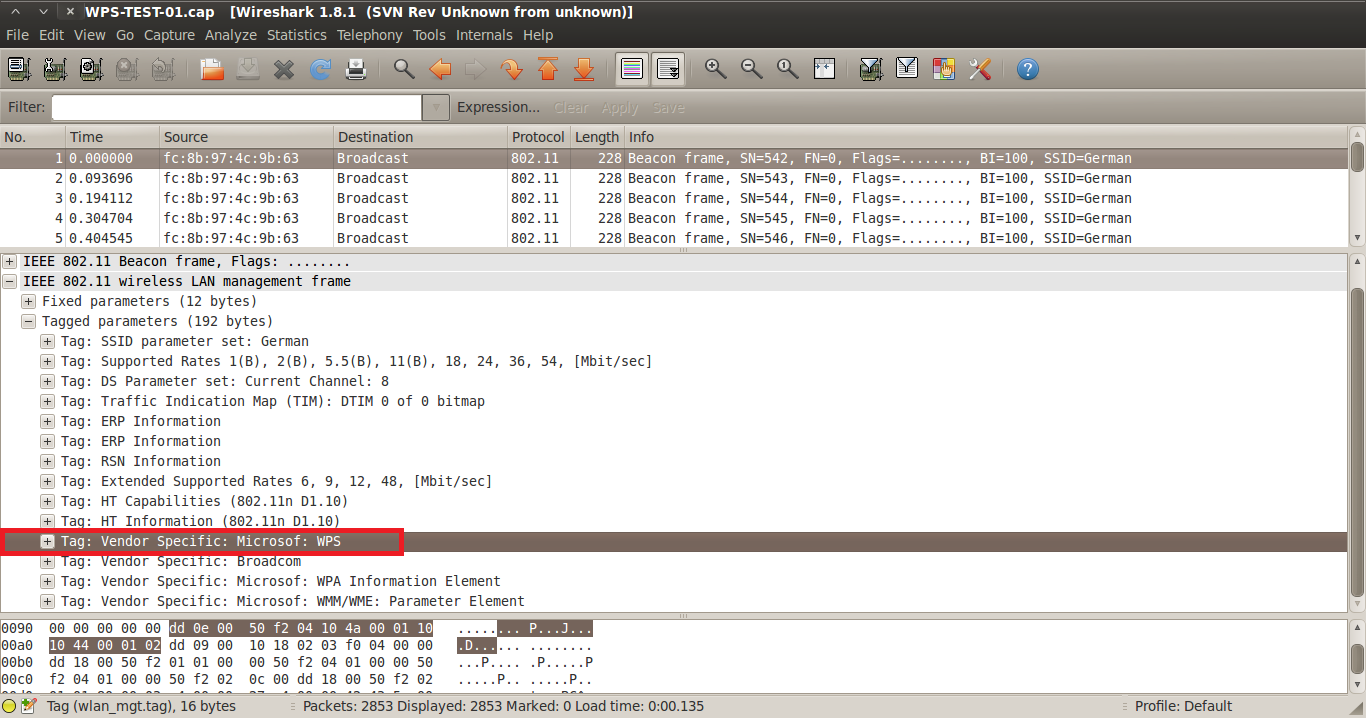Expand HT Capabilities tag
The image size is (1366, 718).
47,501
